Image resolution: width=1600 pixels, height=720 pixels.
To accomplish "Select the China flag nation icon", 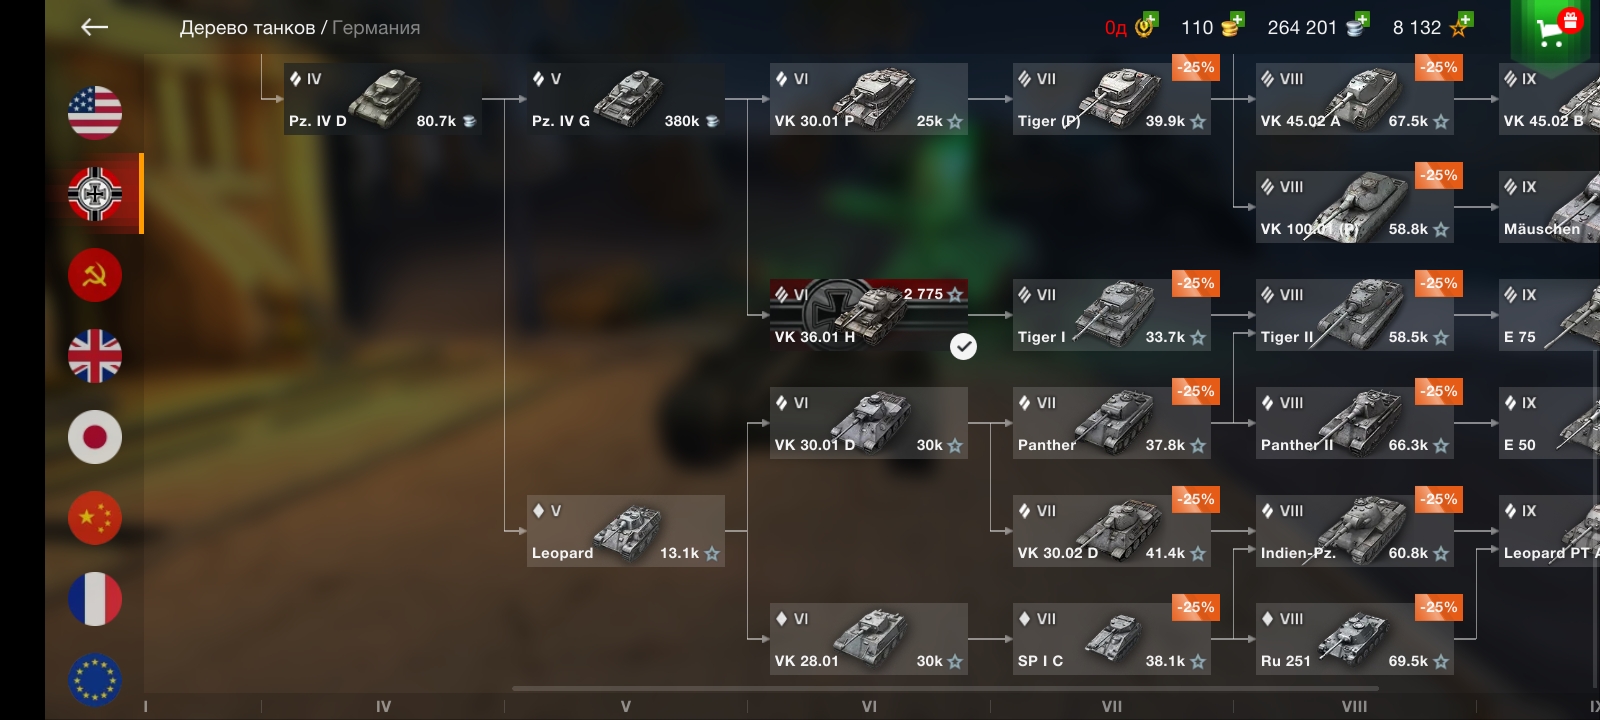I will click(x=95, y=518).
